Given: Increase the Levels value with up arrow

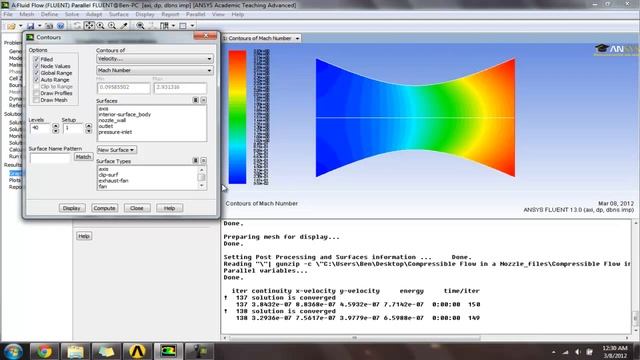Looking at the screenshot, I should click(x=56, y=126).
